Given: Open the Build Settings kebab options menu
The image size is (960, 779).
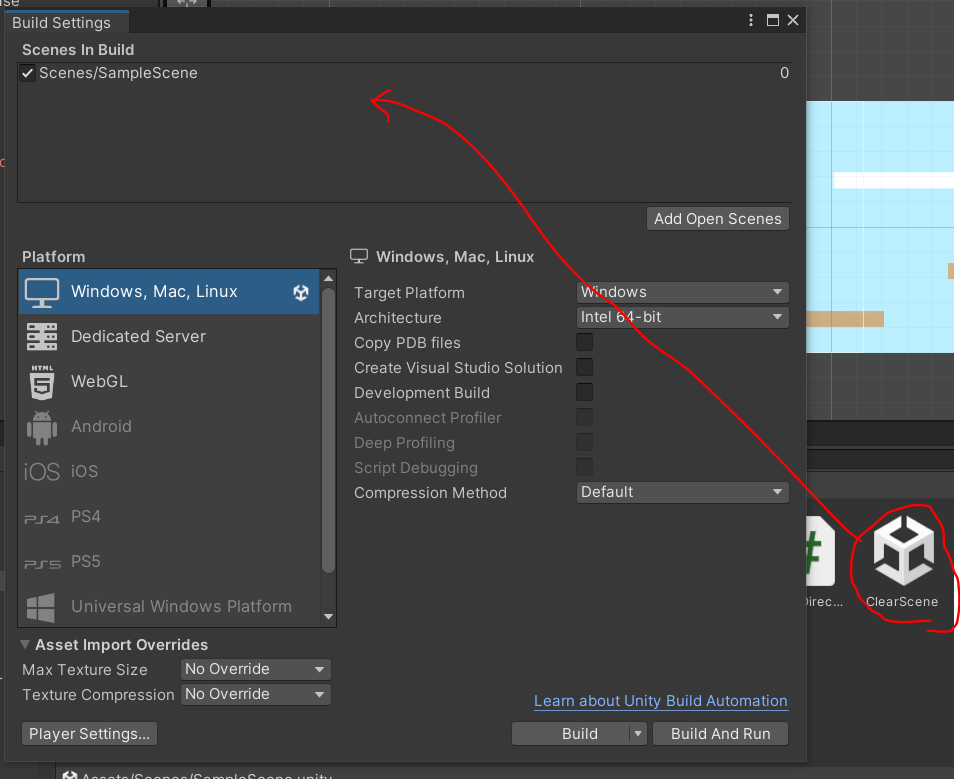Looking at the screenshot, I should (x=751, y=20).
